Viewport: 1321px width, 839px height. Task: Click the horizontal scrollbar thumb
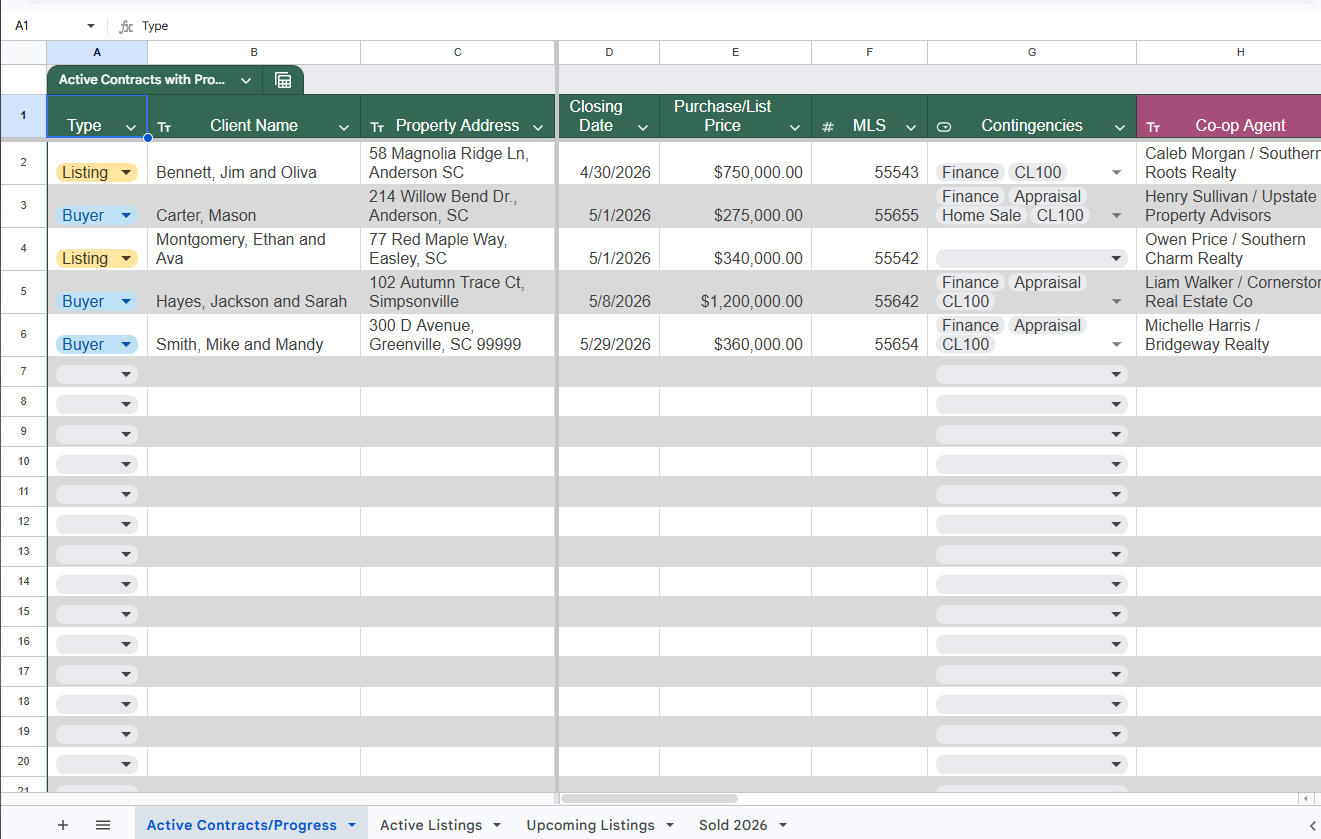coord(649,798)
